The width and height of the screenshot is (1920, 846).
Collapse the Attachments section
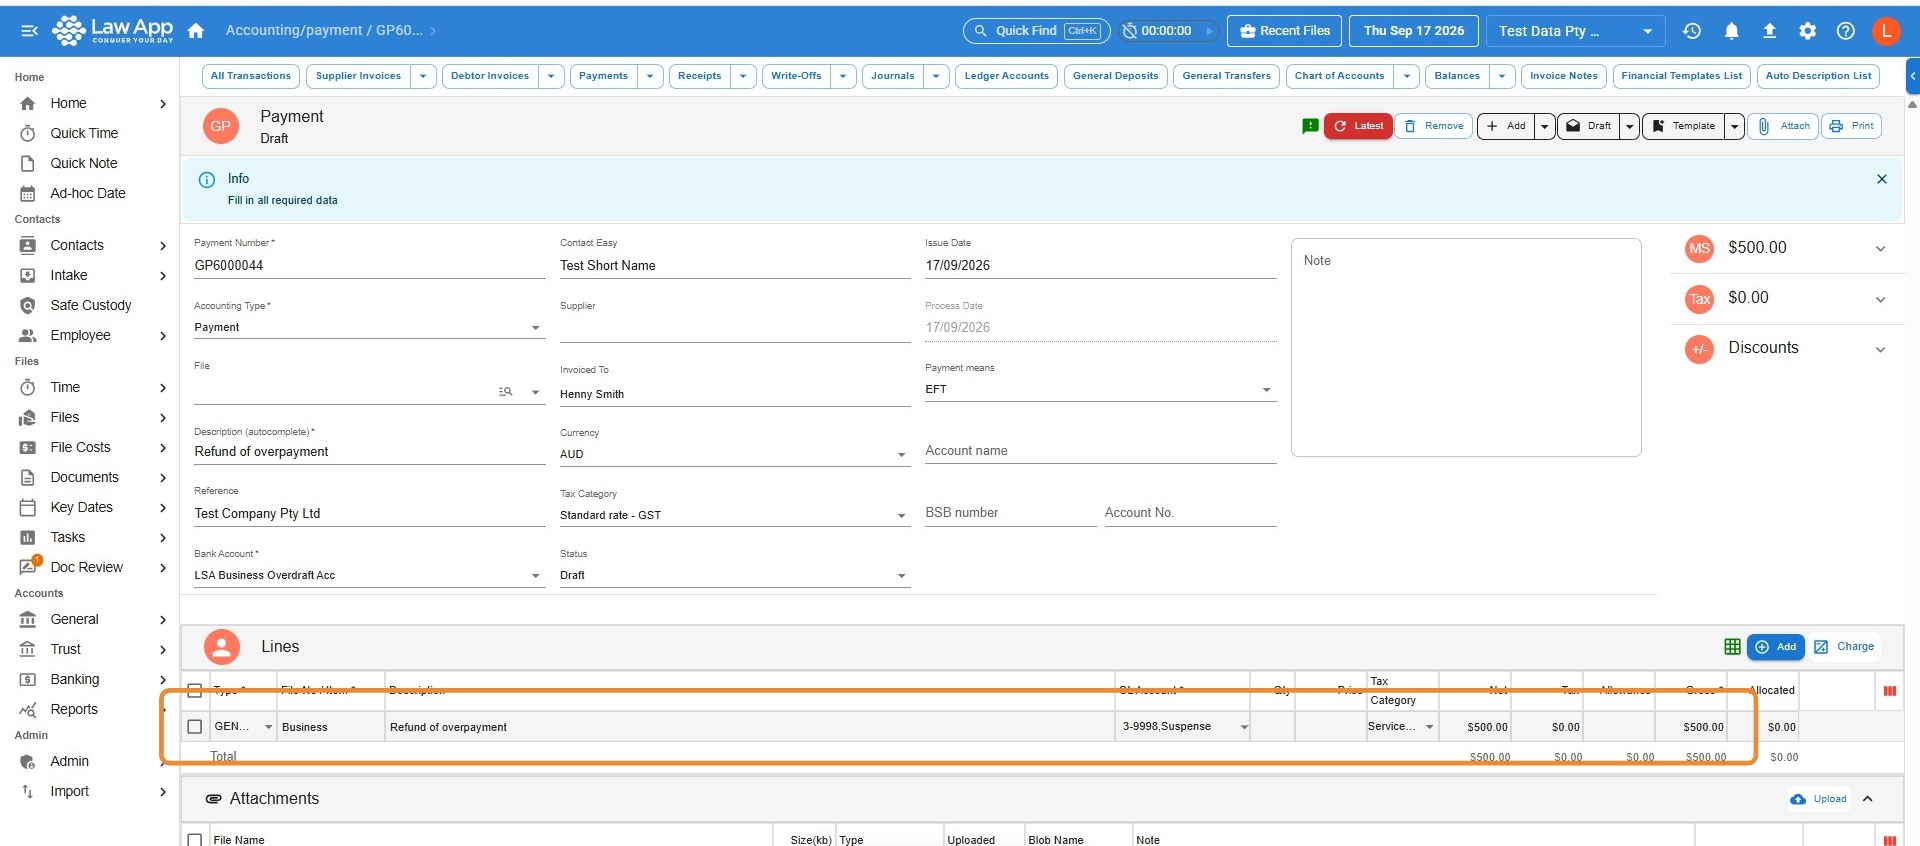pos(1868,799)
